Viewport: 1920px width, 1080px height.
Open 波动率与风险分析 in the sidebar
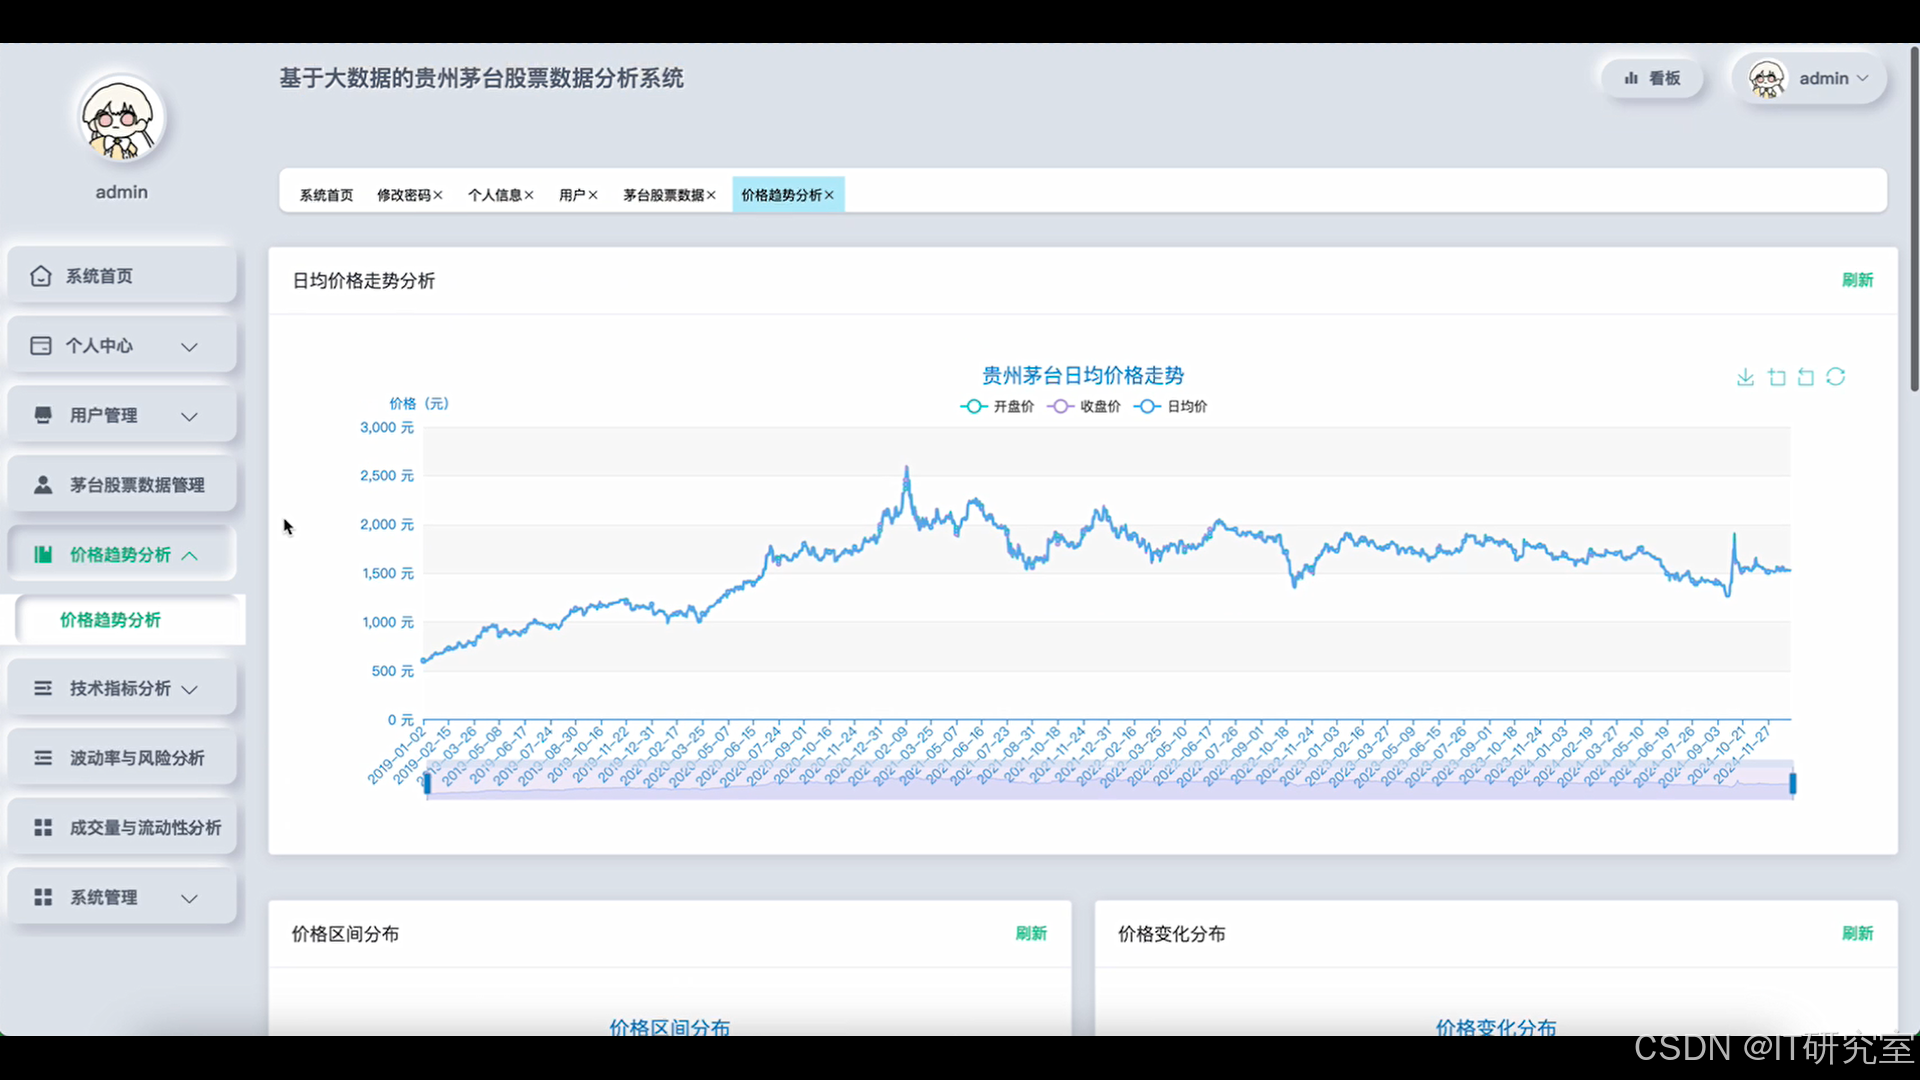click(x=122, y=758)
